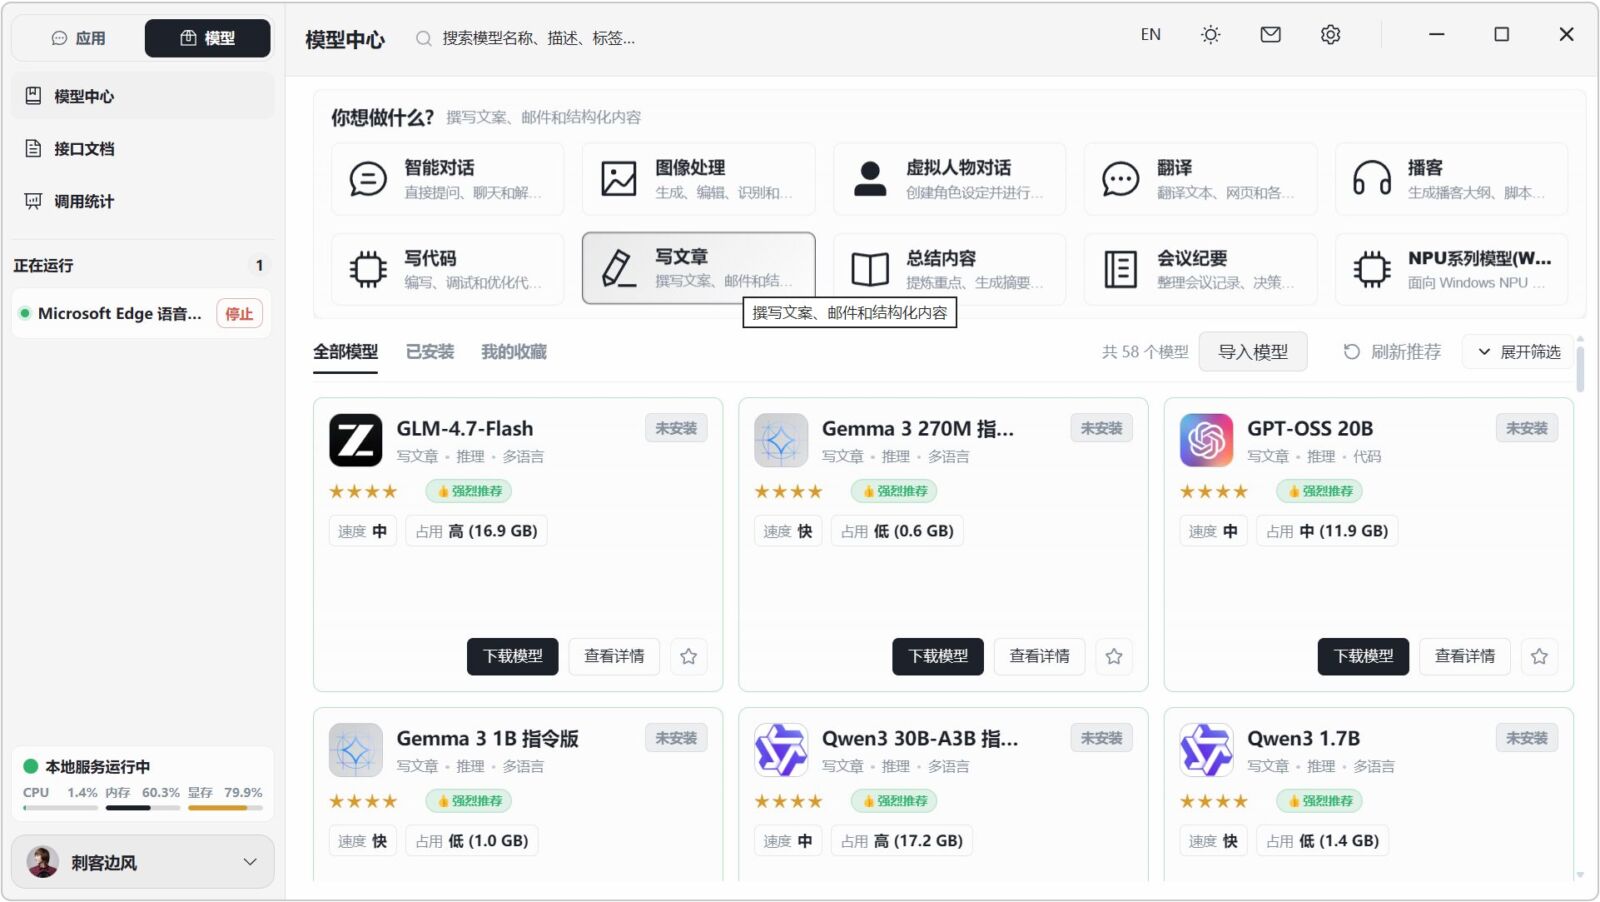The image size is (1600, 902).
Task: Choose the 智能对话 category card
Action: coord(448,179)
